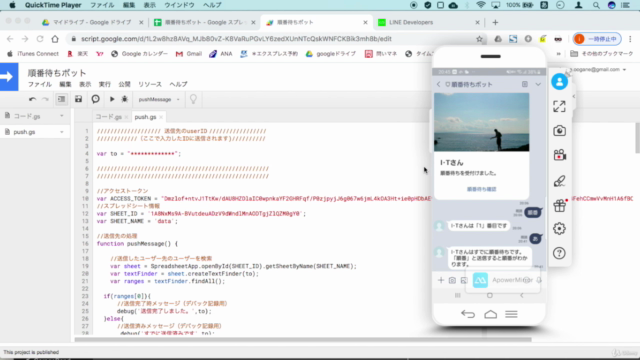Save the script with the floppy disk icon
Screen dimensions: 640x360
[x=78, y=99]
